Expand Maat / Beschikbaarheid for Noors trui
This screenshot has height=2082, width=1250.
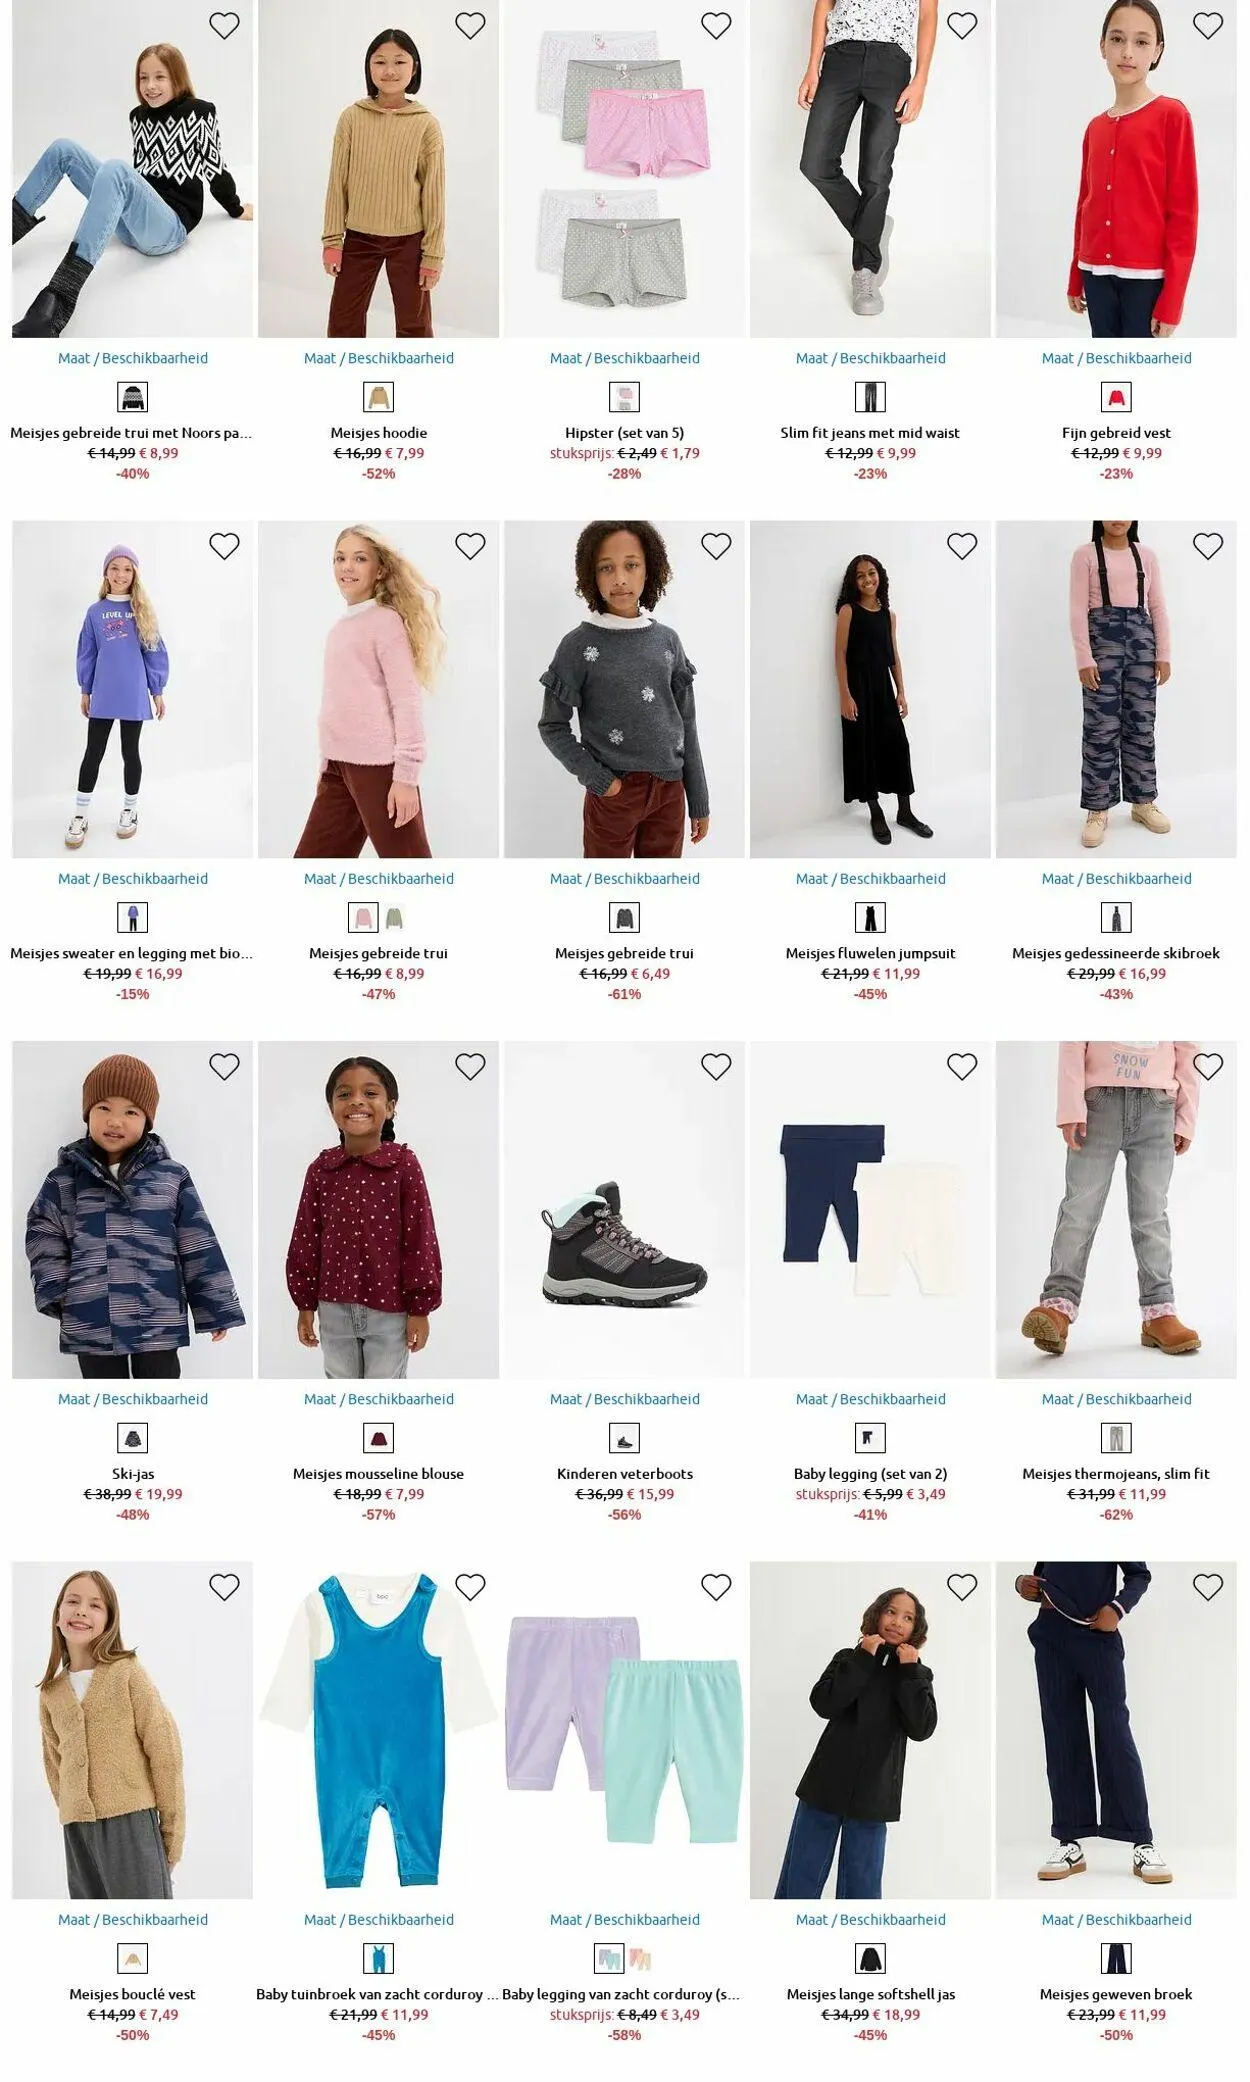[133, 358]
